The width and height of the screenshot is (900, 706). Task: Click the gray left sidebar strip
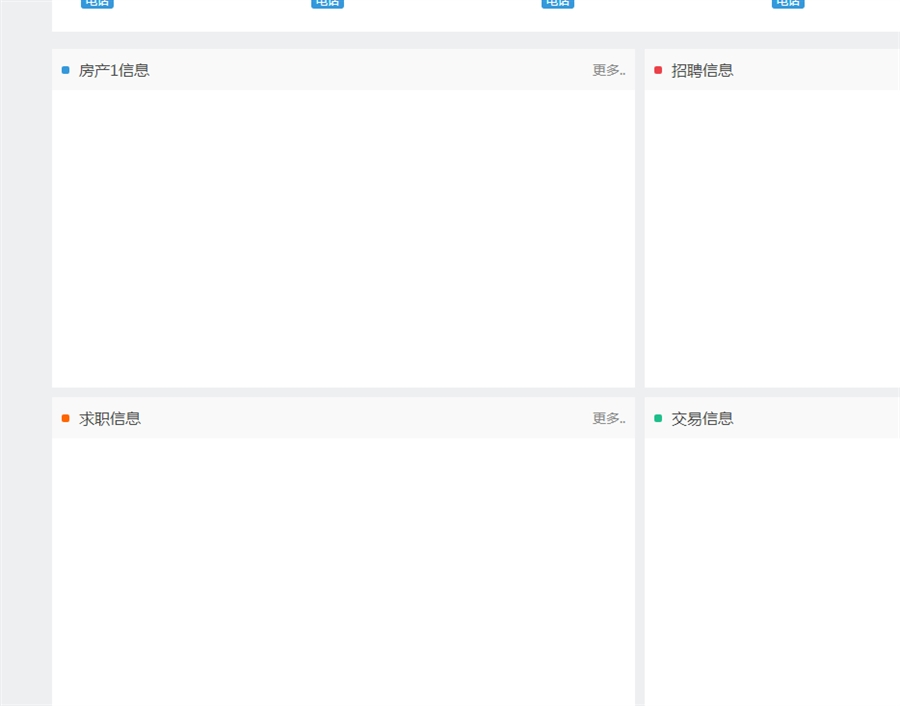[x=25, y=350]
